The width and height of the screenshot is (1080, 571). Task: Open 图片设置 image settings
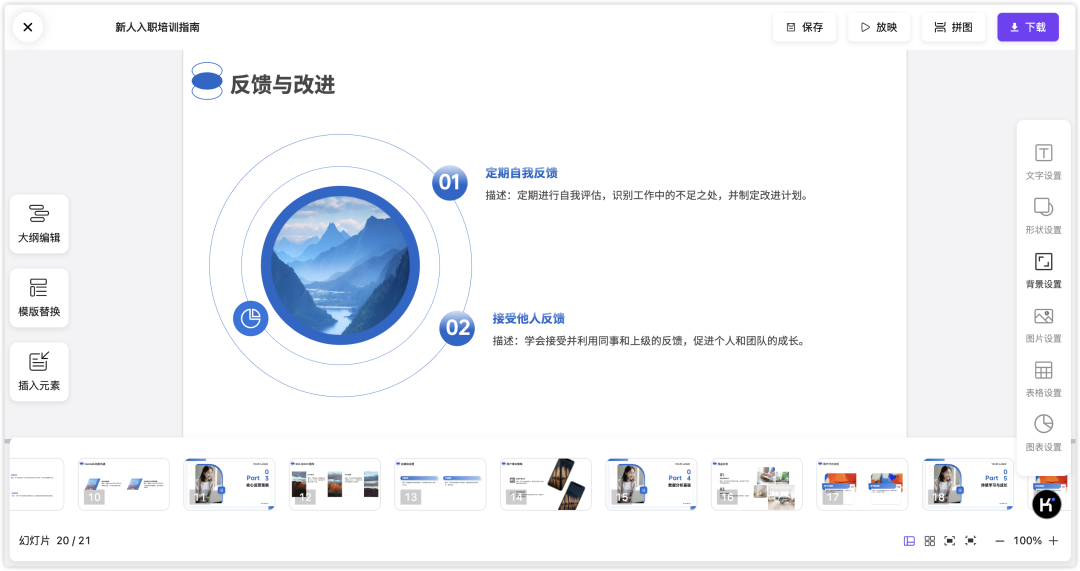(1043, 325)
